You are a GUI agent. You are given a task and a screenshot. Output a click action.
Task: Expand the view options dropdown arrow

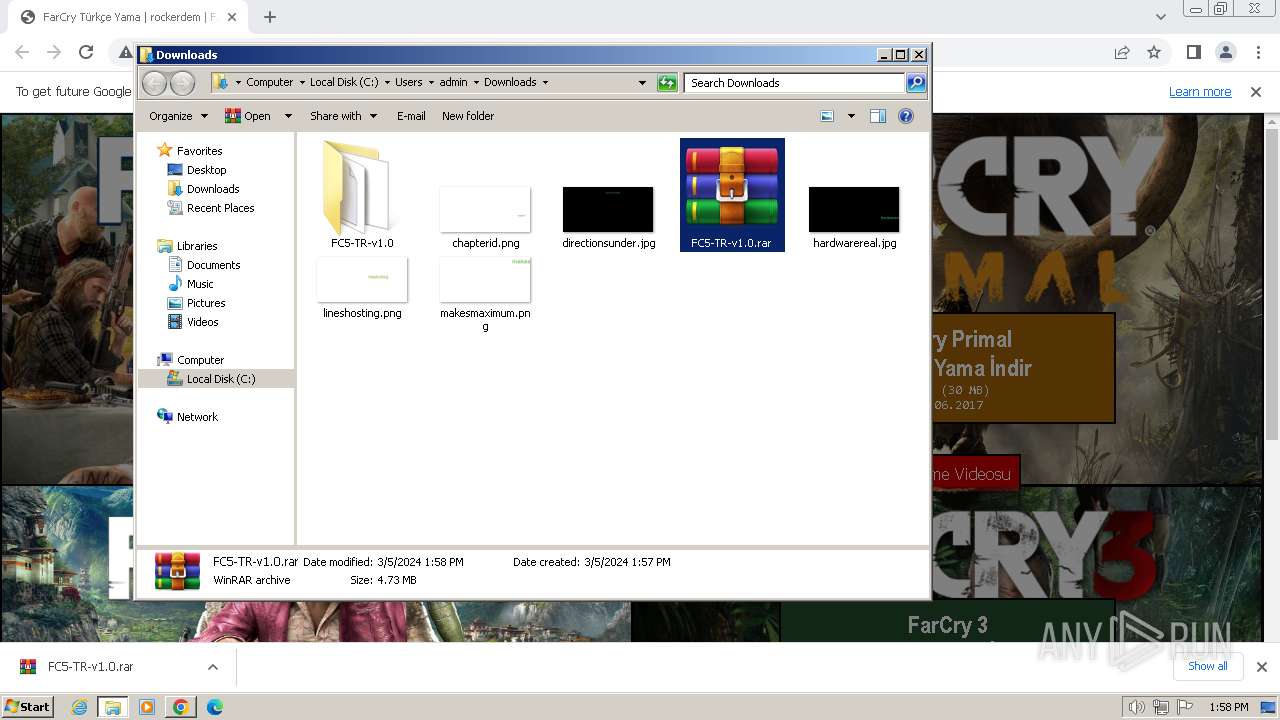coord(851,116)
